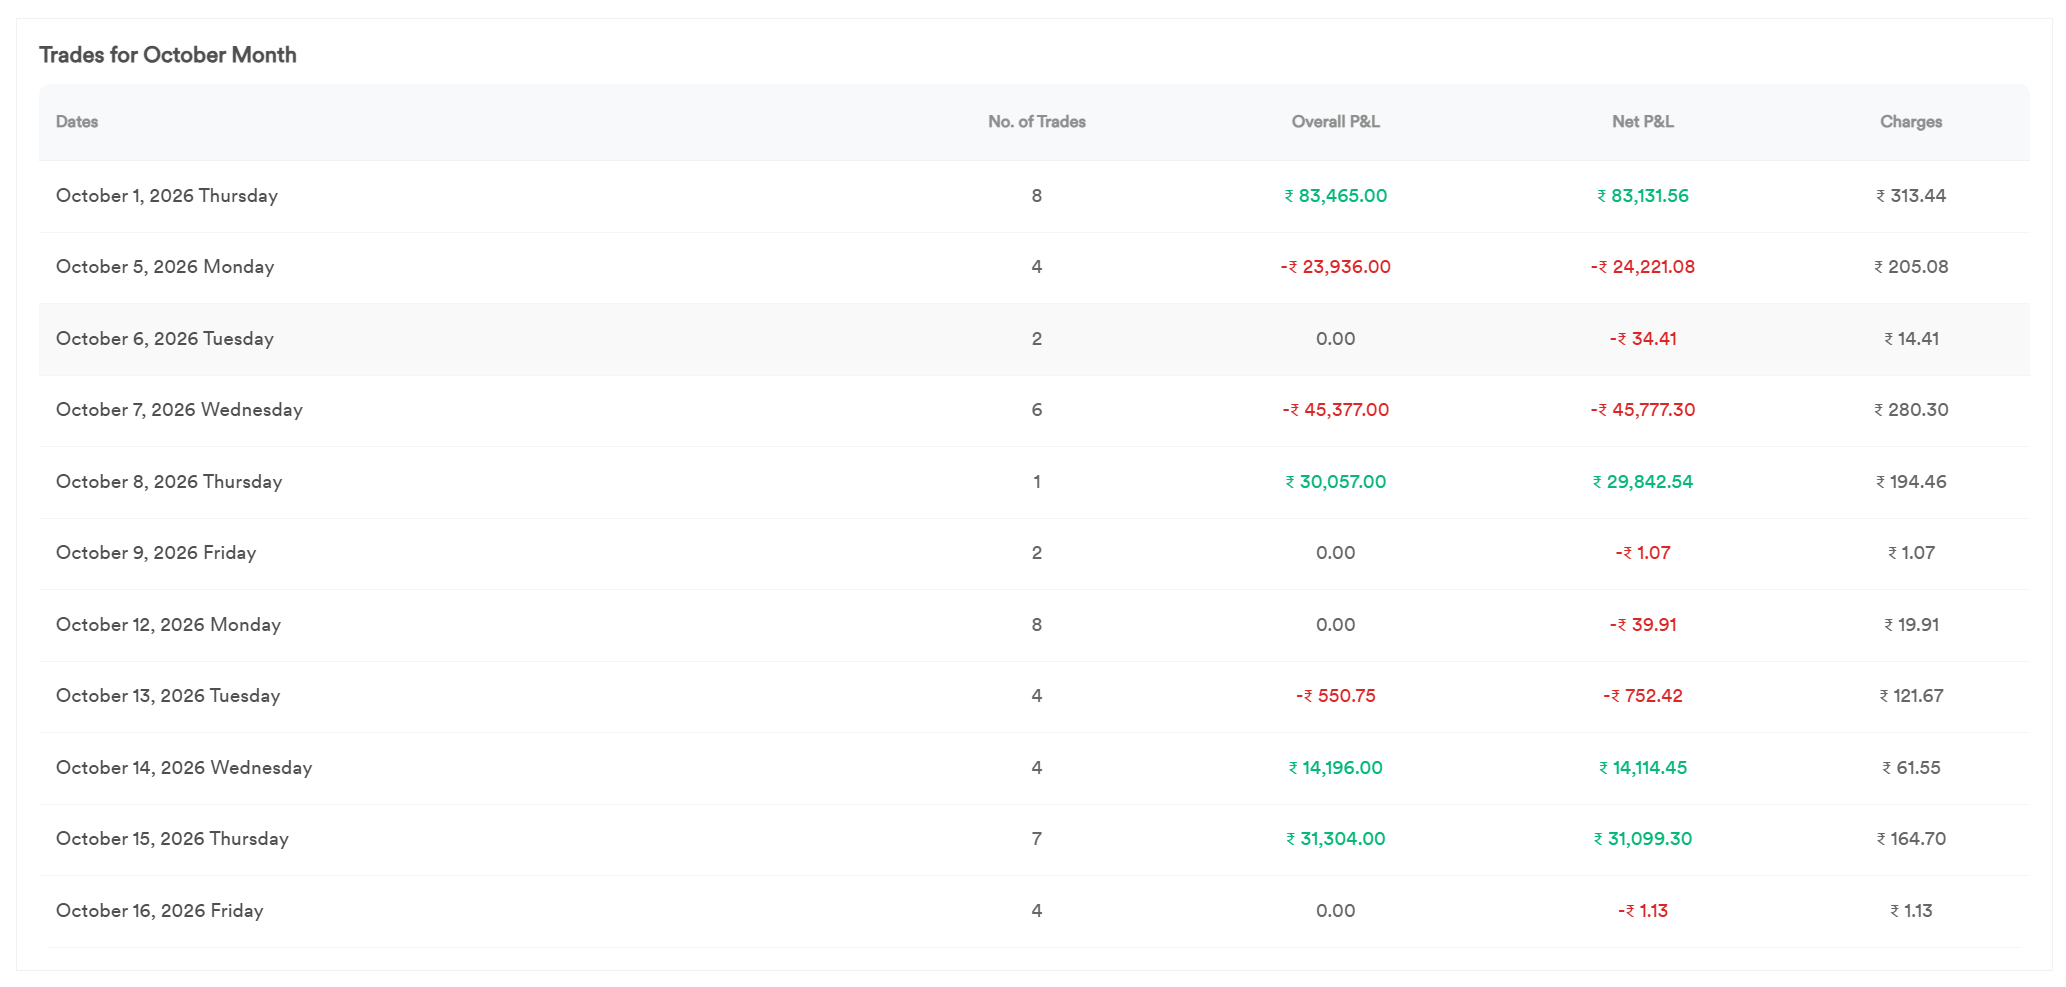The height and width of the screenshot is (987, 2066).
Task: Select the October 6, 2026 Tuesday row date
Action: point(165,339)
